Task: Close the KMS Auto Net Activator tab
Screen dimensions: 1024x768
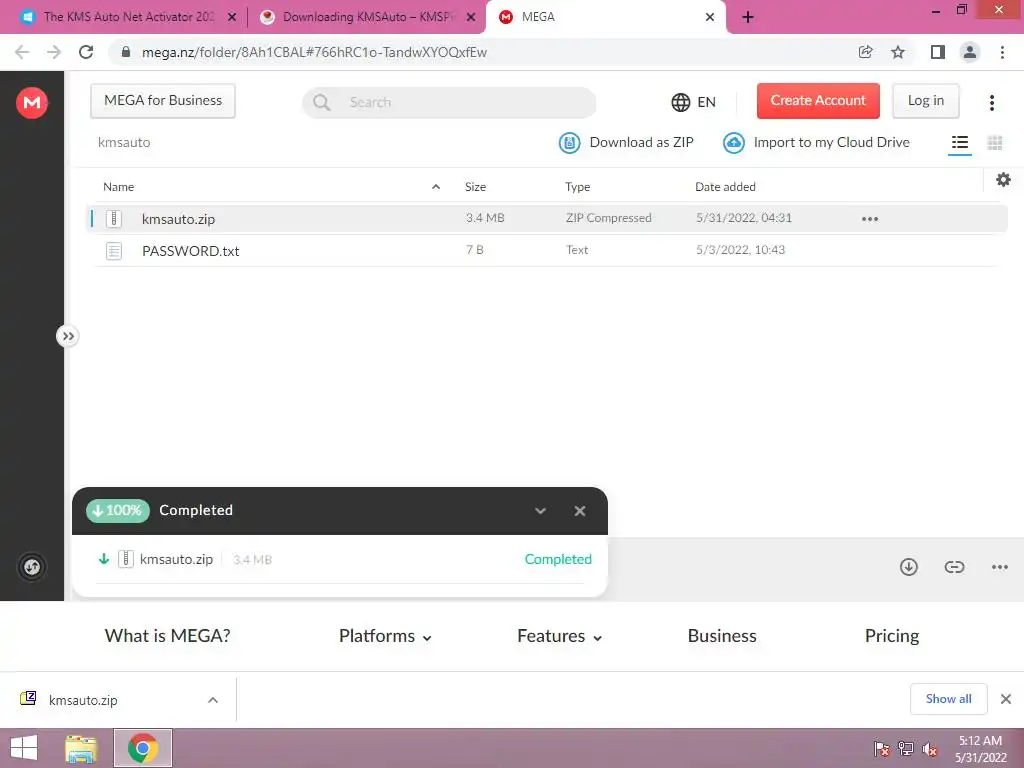Action: (x=232, y=17)
